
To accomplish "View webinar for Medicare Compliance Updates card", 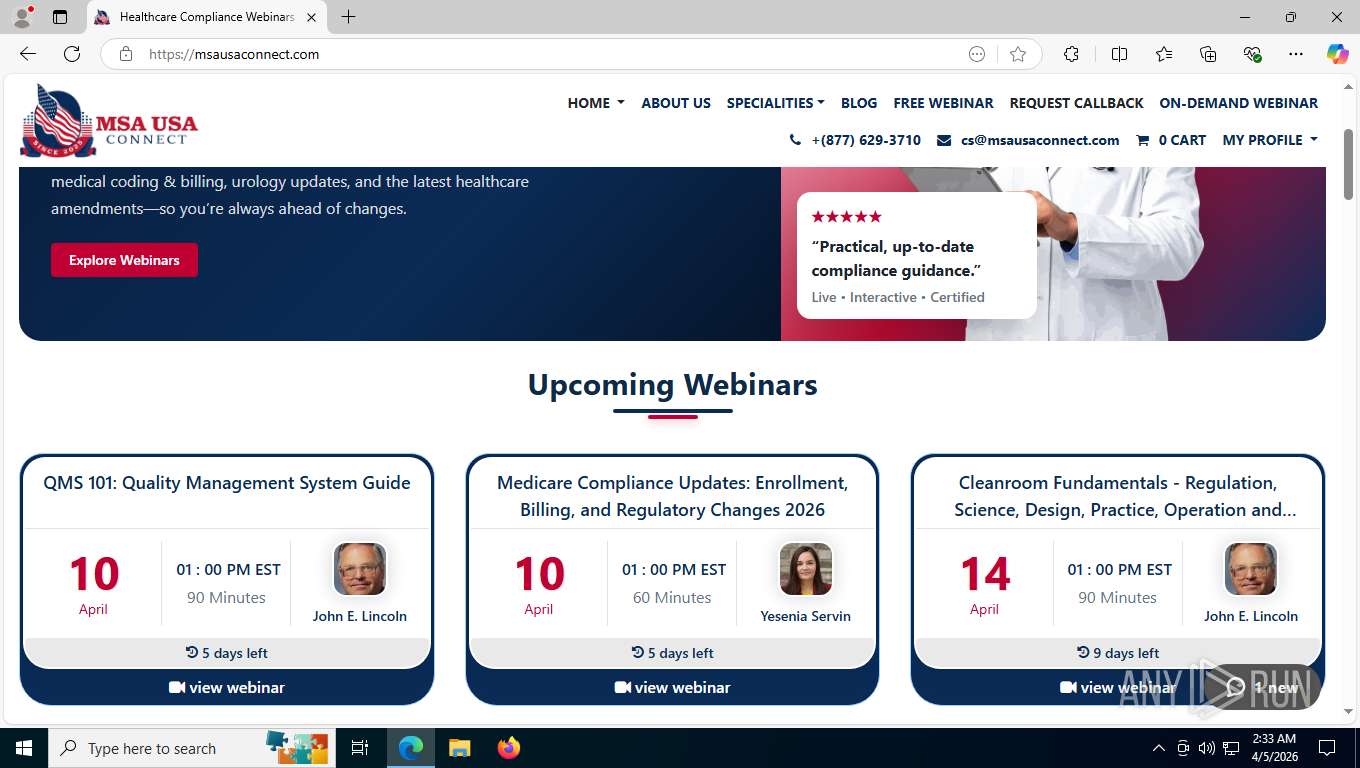I will (x=672, y=687).
